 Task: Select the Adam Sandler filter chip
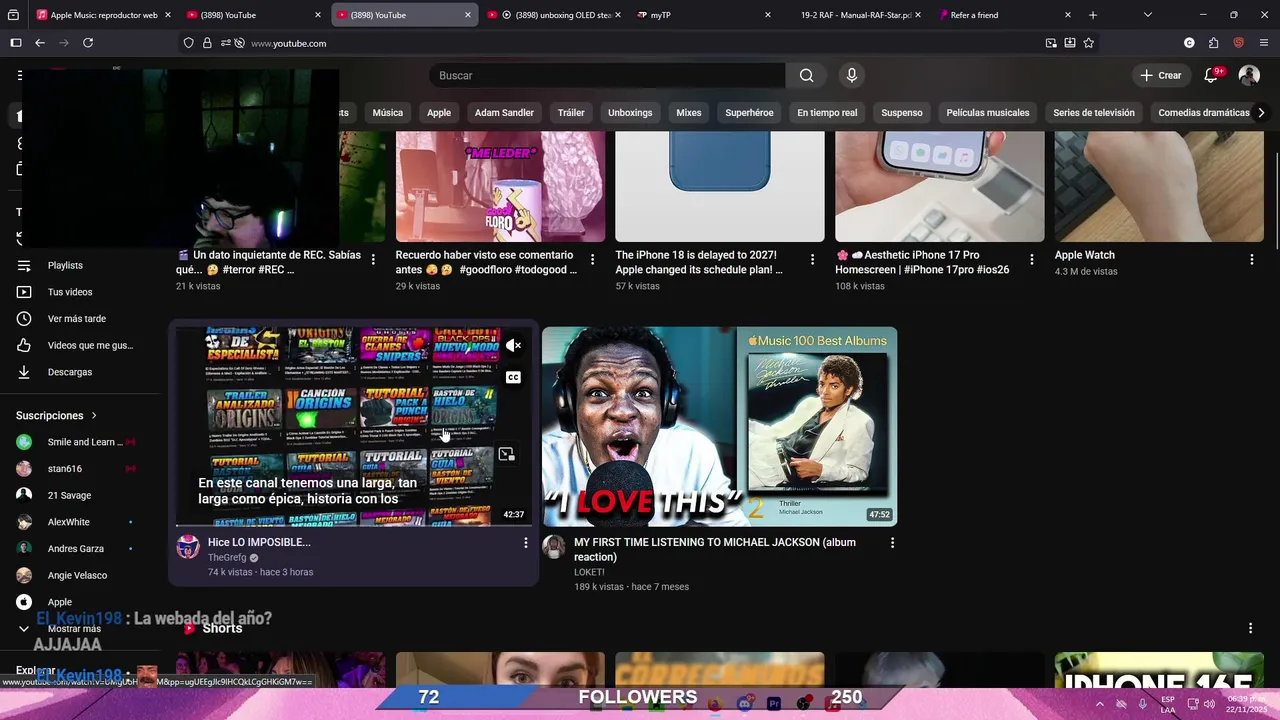(504, 113)
